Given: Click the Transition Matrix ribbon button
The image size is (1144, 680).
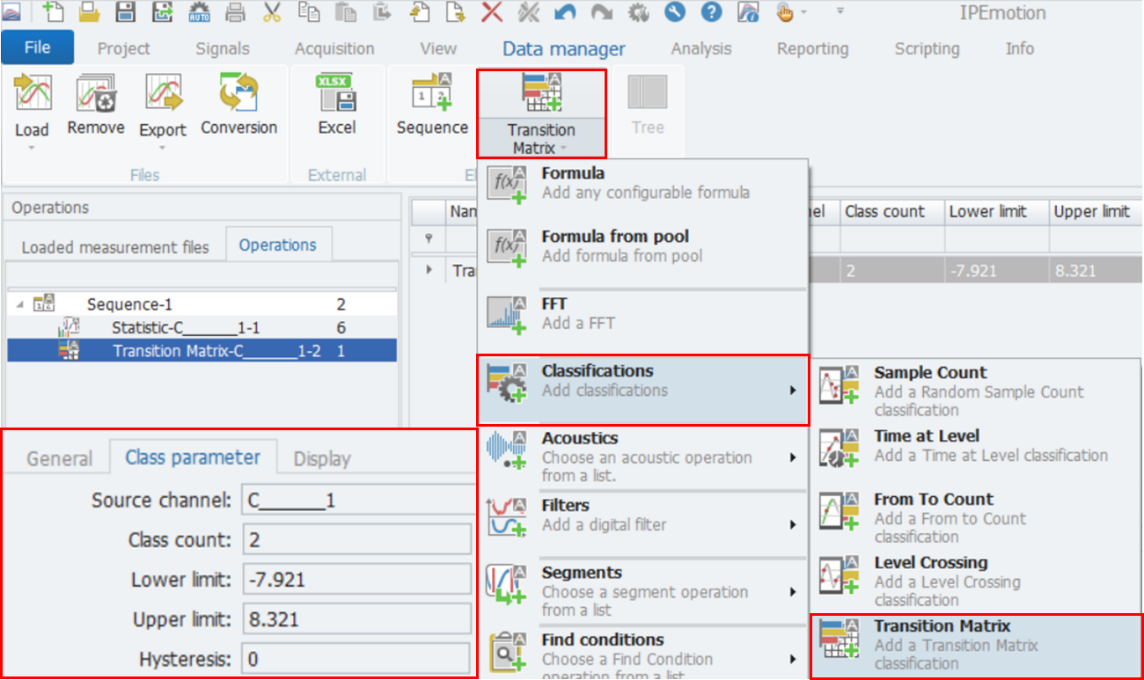Looking at the screenshot, I should click(541, 113).
